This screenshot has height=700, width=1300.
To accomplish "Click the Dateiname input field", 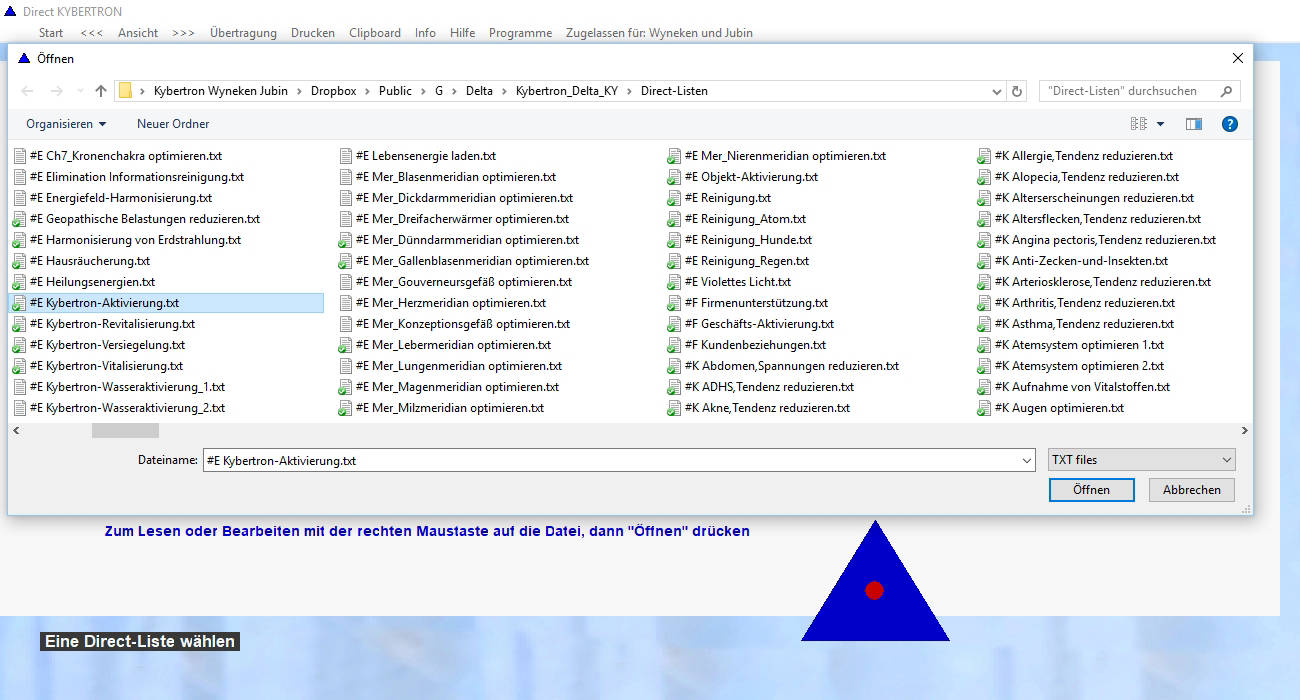I will click(x=610, y=461).
